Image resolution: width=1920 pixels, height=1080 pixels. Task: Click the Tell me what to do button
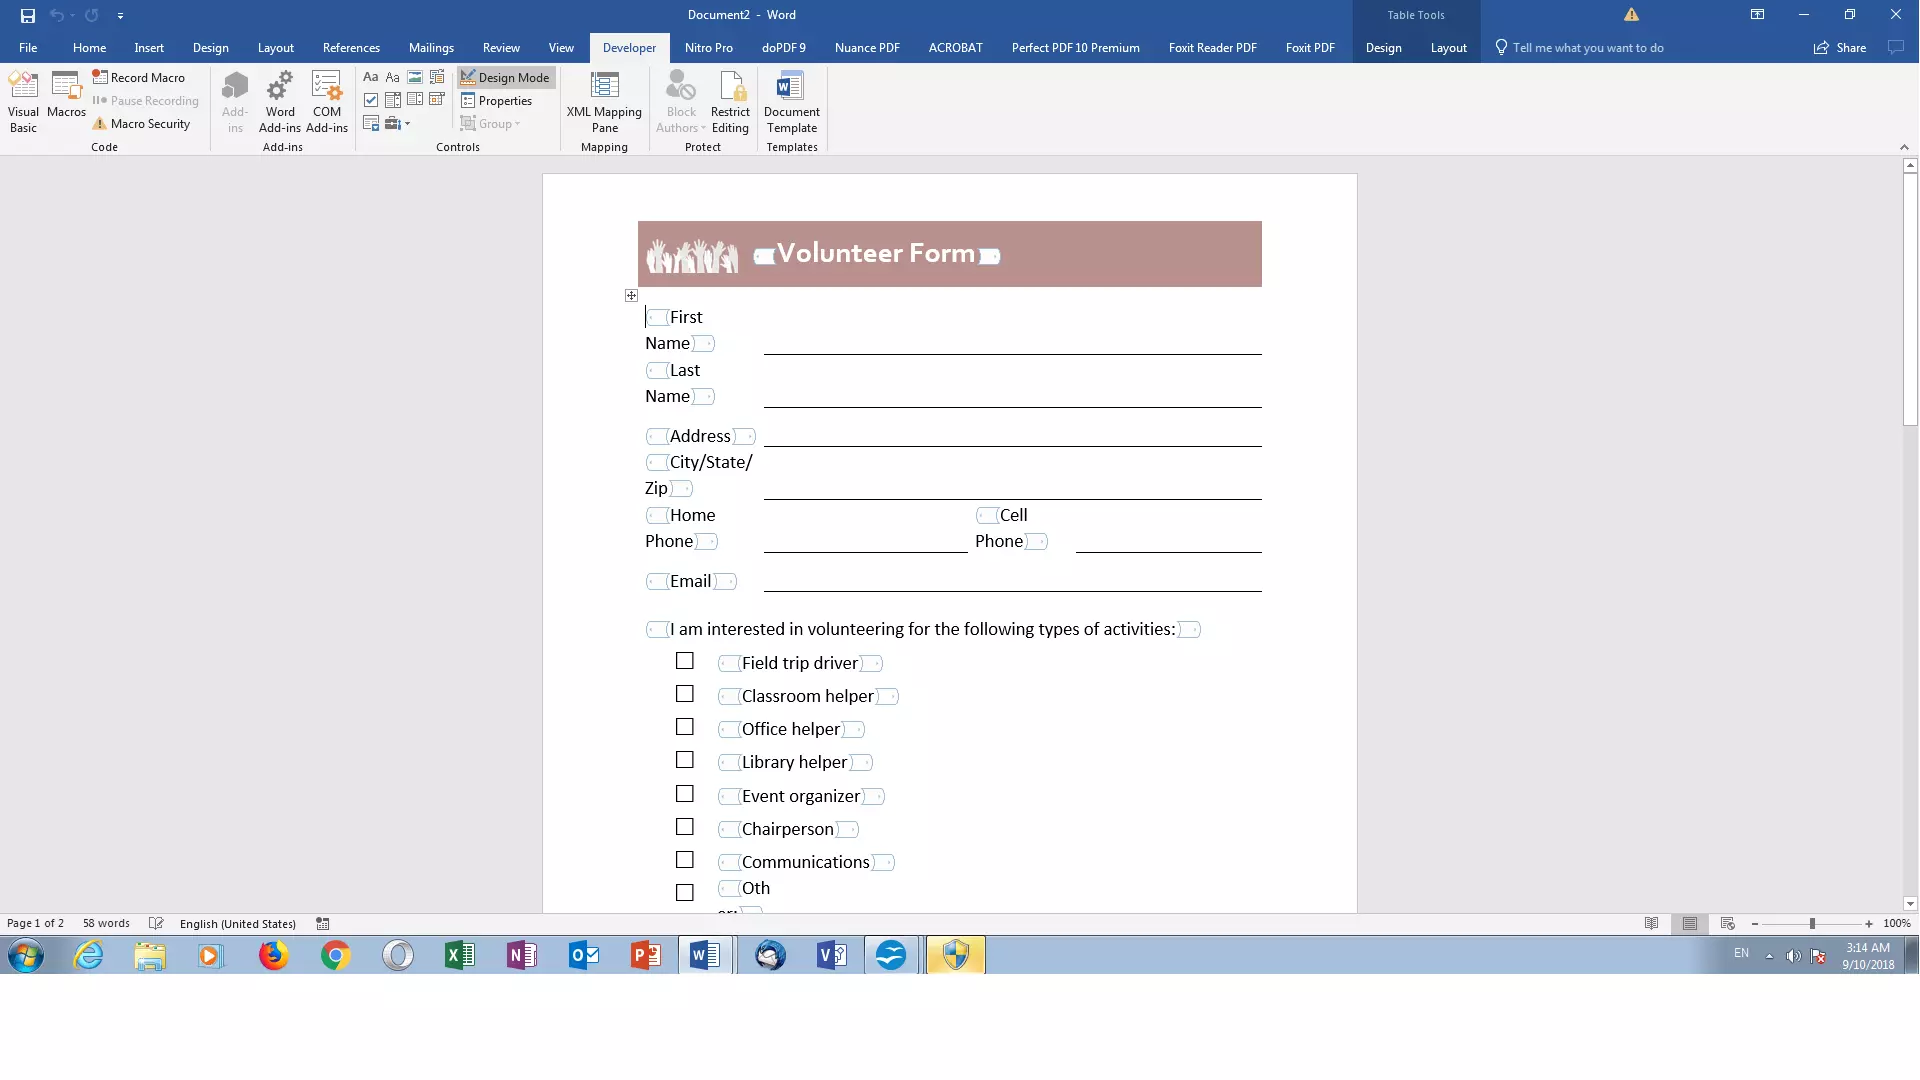pos(1588,47)
